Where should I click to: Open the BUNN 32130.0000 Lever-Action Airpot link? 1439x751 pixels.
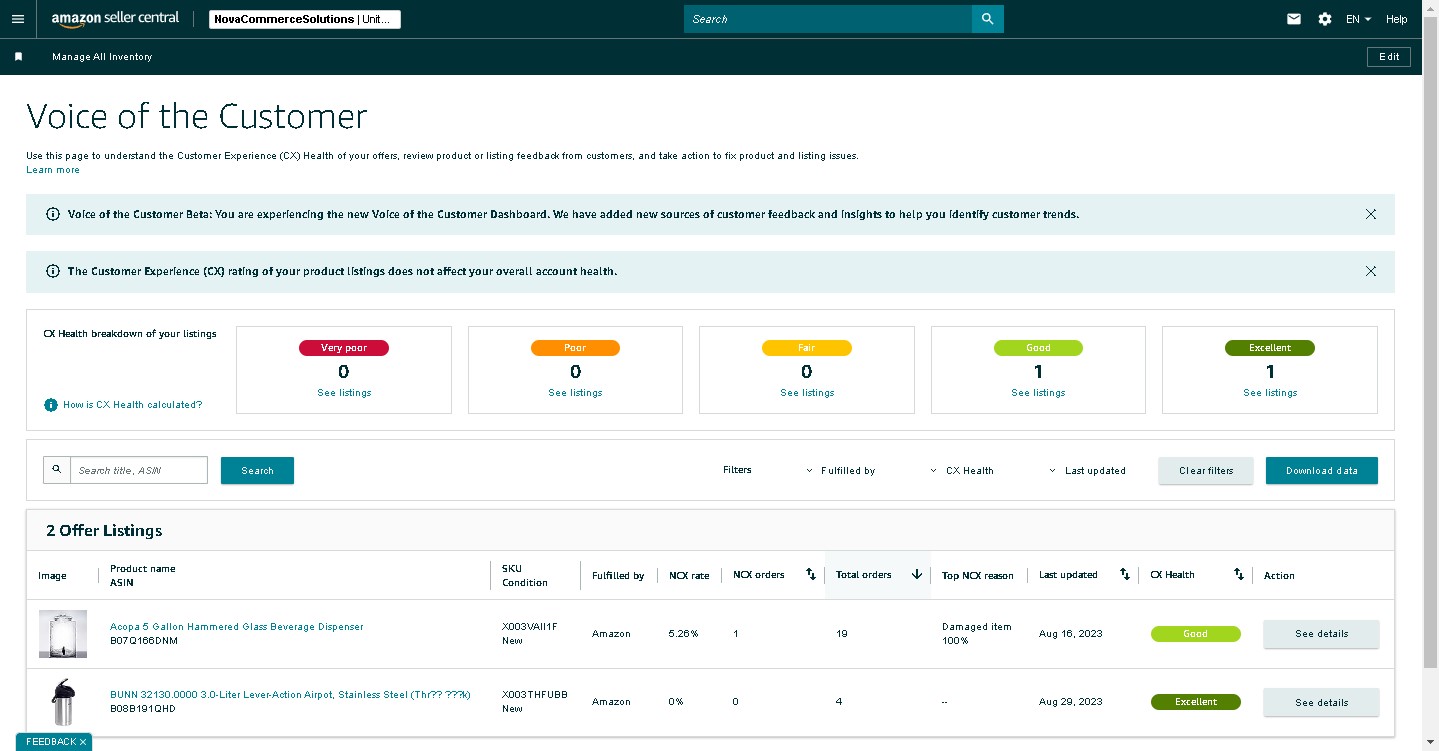click(x=290, y=695)
